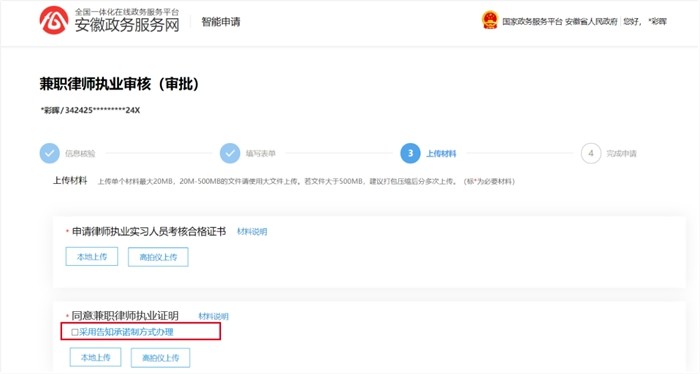Click the heading 兼职律师执业审核（审批）
This screenshot has height=374, width=700.
tap(119, 84)
